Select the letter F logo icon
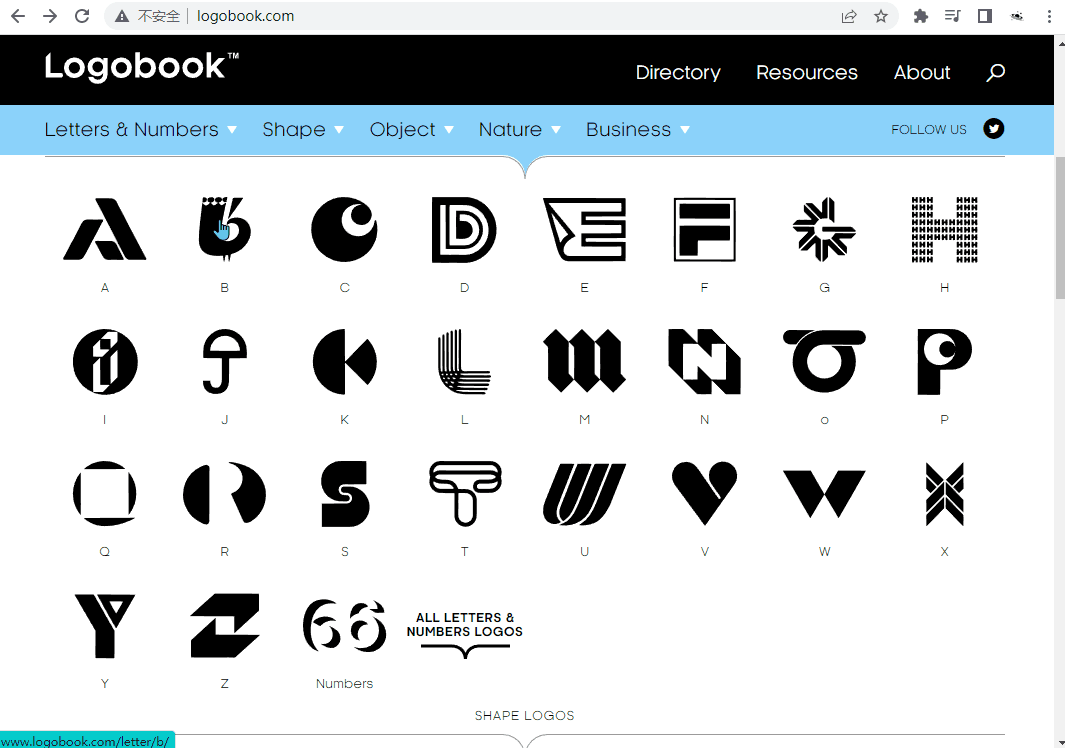Screen dimensions: 1065x748 point(704,230)
